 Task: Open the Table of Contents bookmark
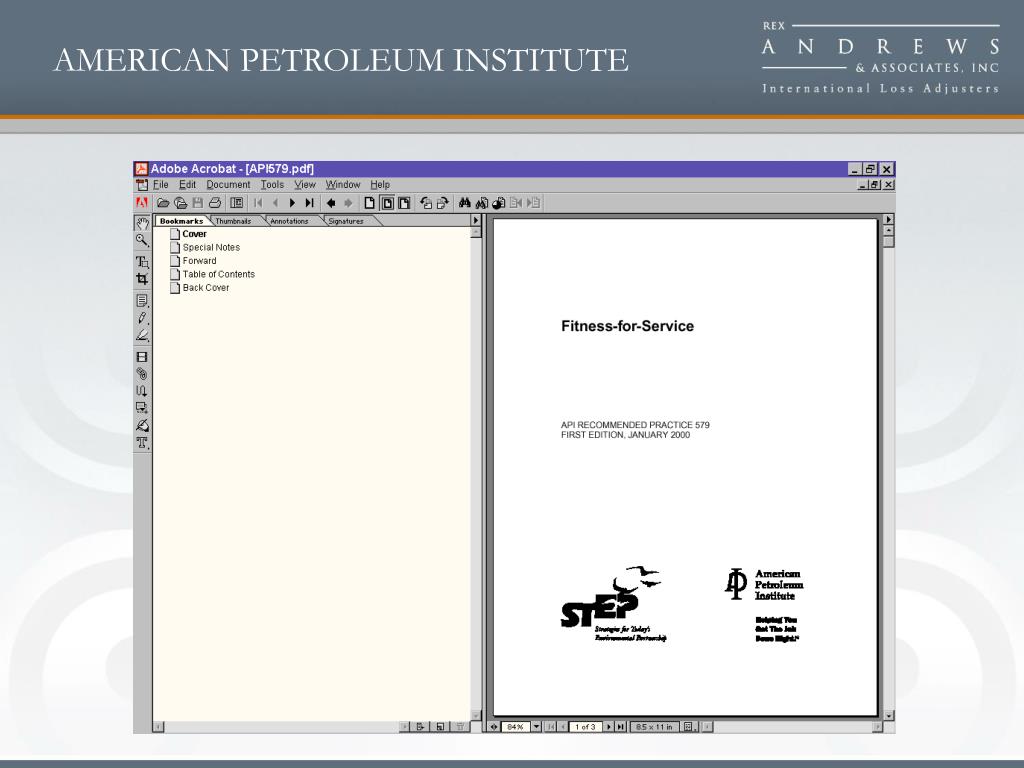[218, 274]
